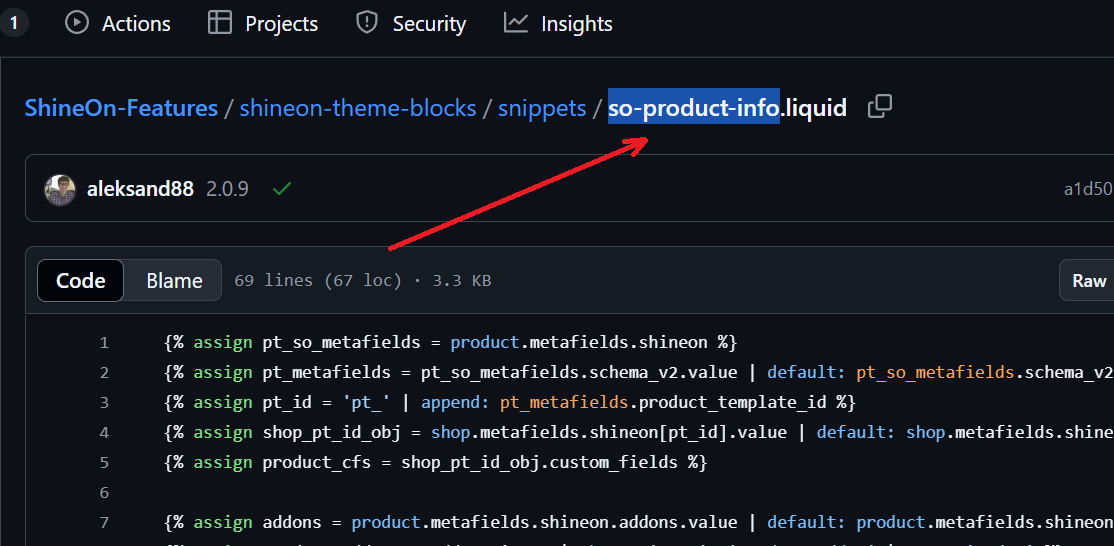Screen dimensions: 1114x546
Task: Click the Actions play icon
Action: pyautogui.click(x=77, y=23)
